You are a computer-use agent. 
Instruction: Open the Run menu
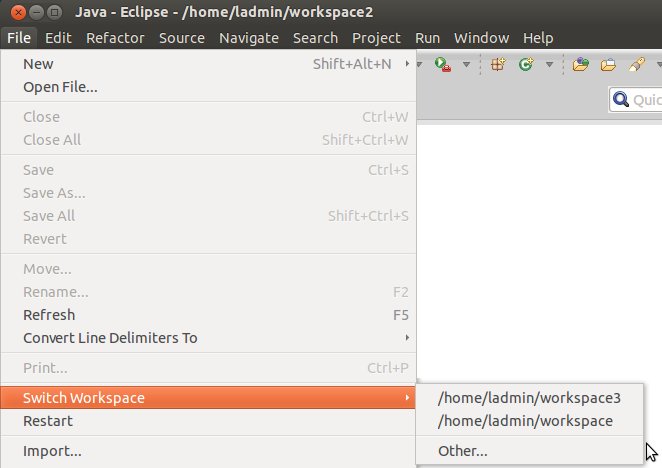click(x=427, y=38)
